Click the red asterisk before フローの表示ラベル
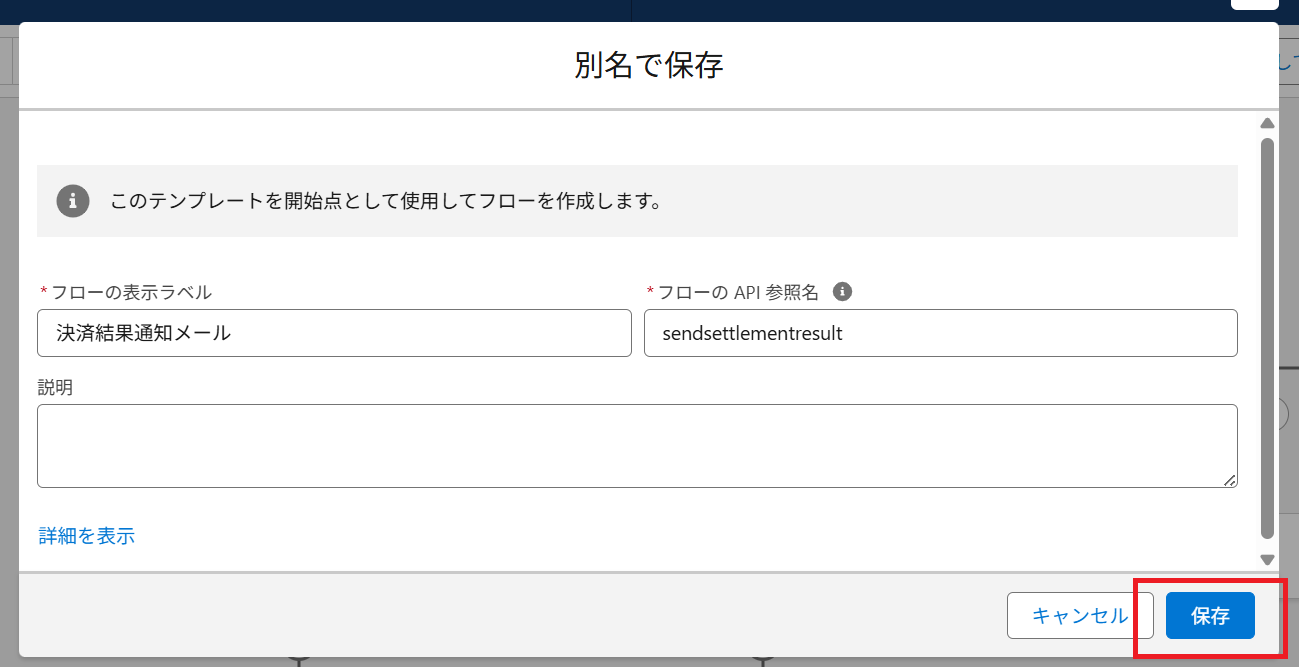The image size is (1299, 667). tap(43, 292)
